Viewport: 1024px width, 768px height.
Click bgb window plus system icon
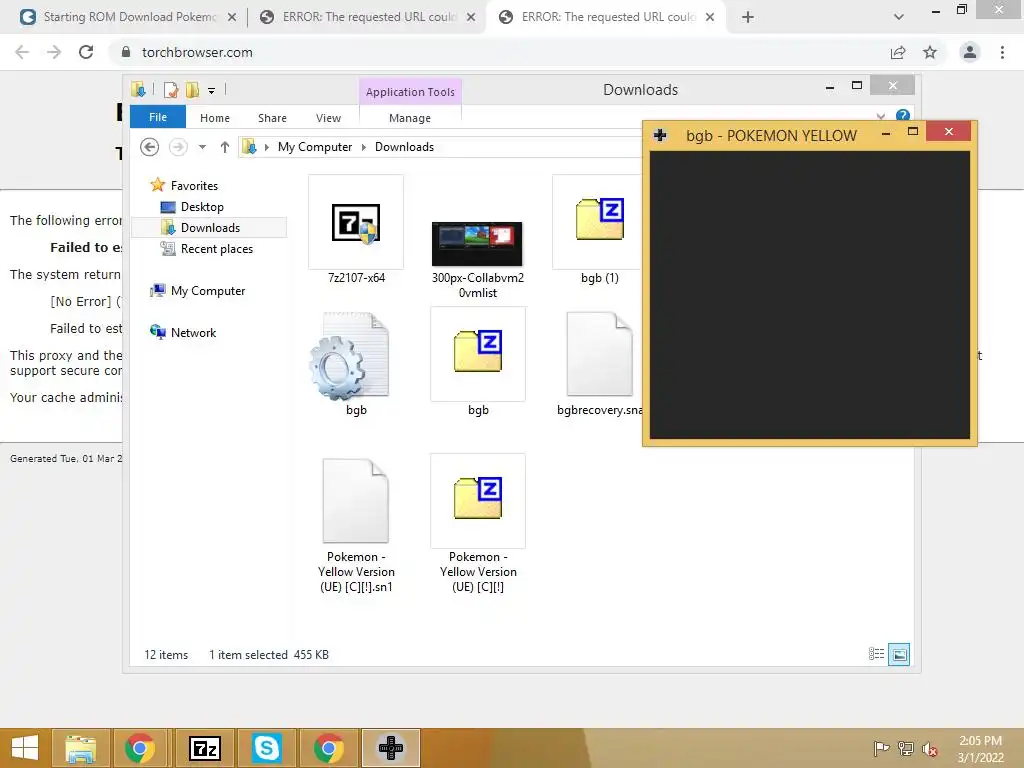(x=660, y=135)
